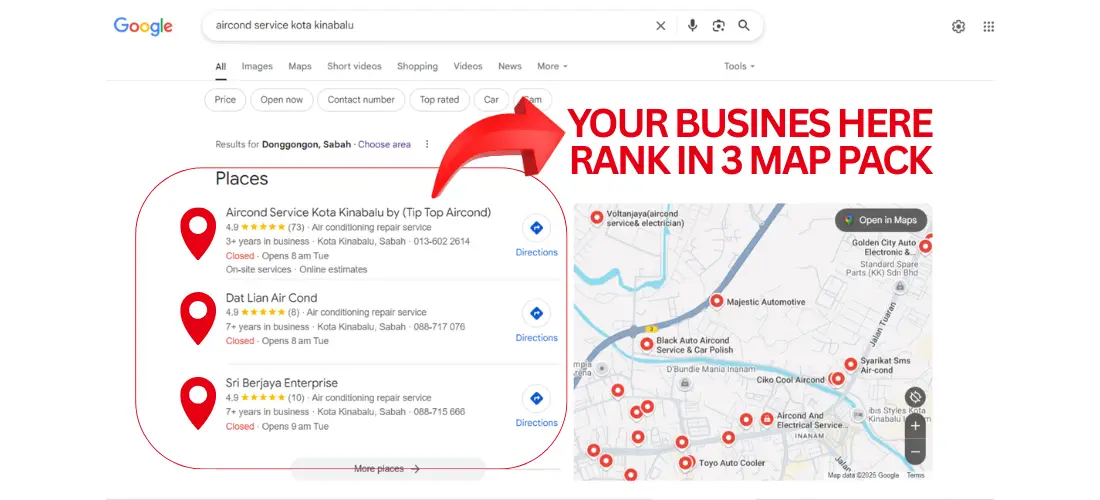Image resolution: width=1100 pixels, height=500 pixels.
Task: Open Dat Lian Air Cond listing
Action: coord(271,297)
